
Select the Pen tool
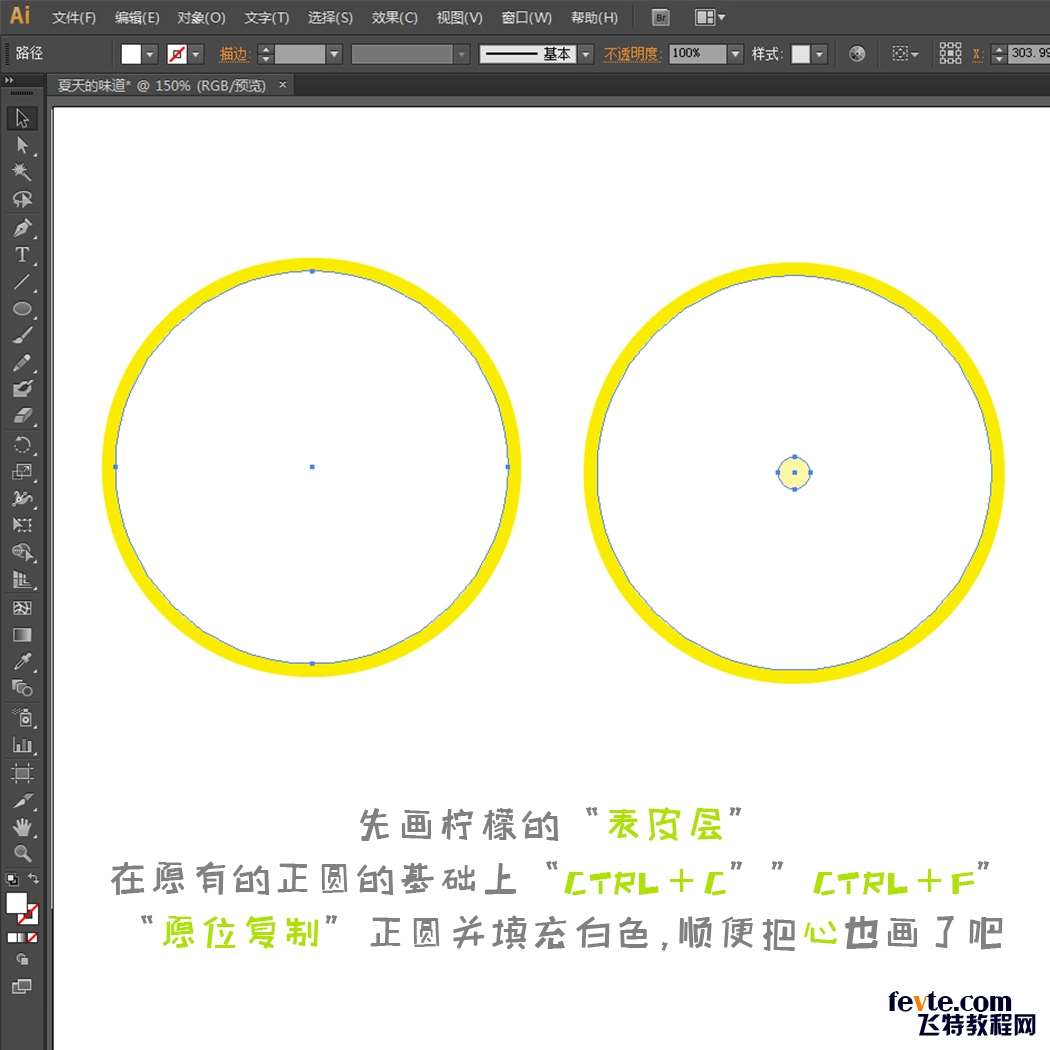(x=22, y=228)
